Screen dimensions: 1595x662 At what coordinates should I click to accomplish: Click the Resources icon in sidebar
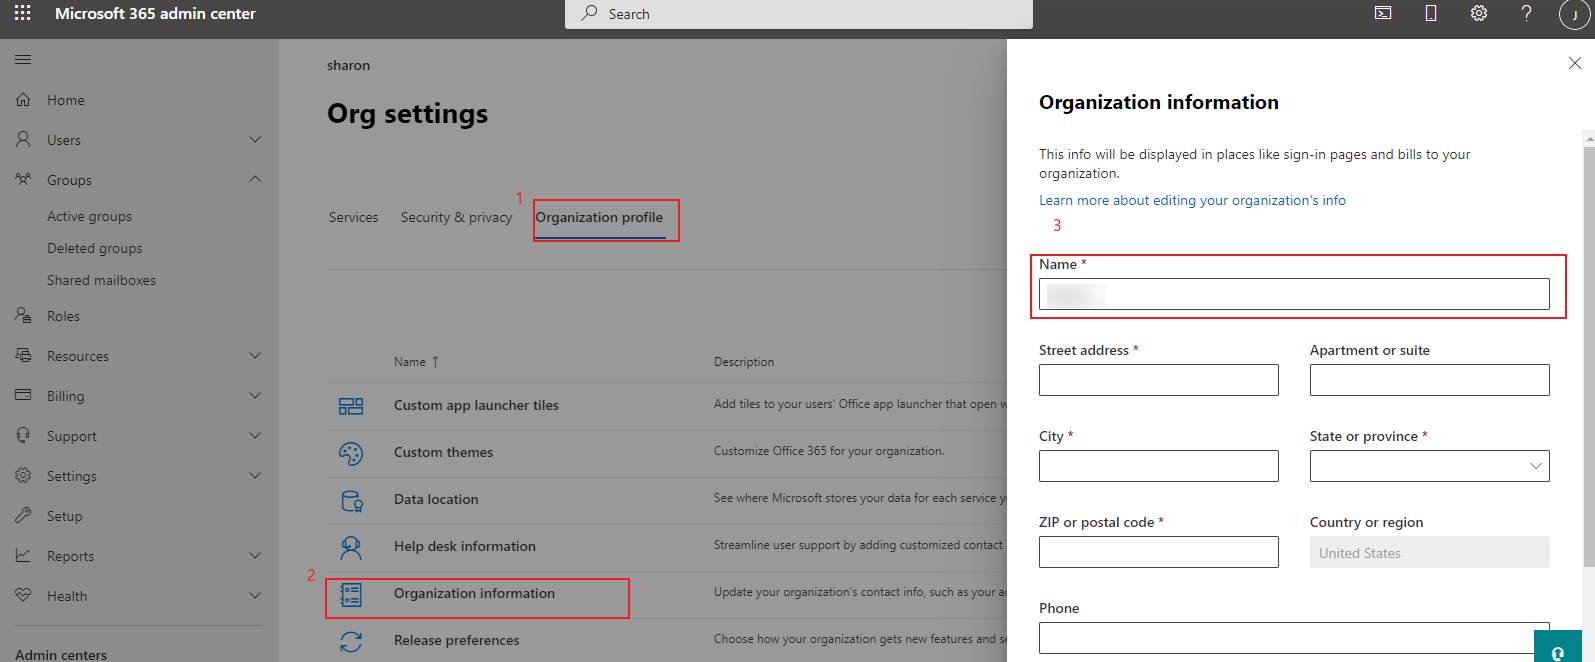[x=23, y=356]
